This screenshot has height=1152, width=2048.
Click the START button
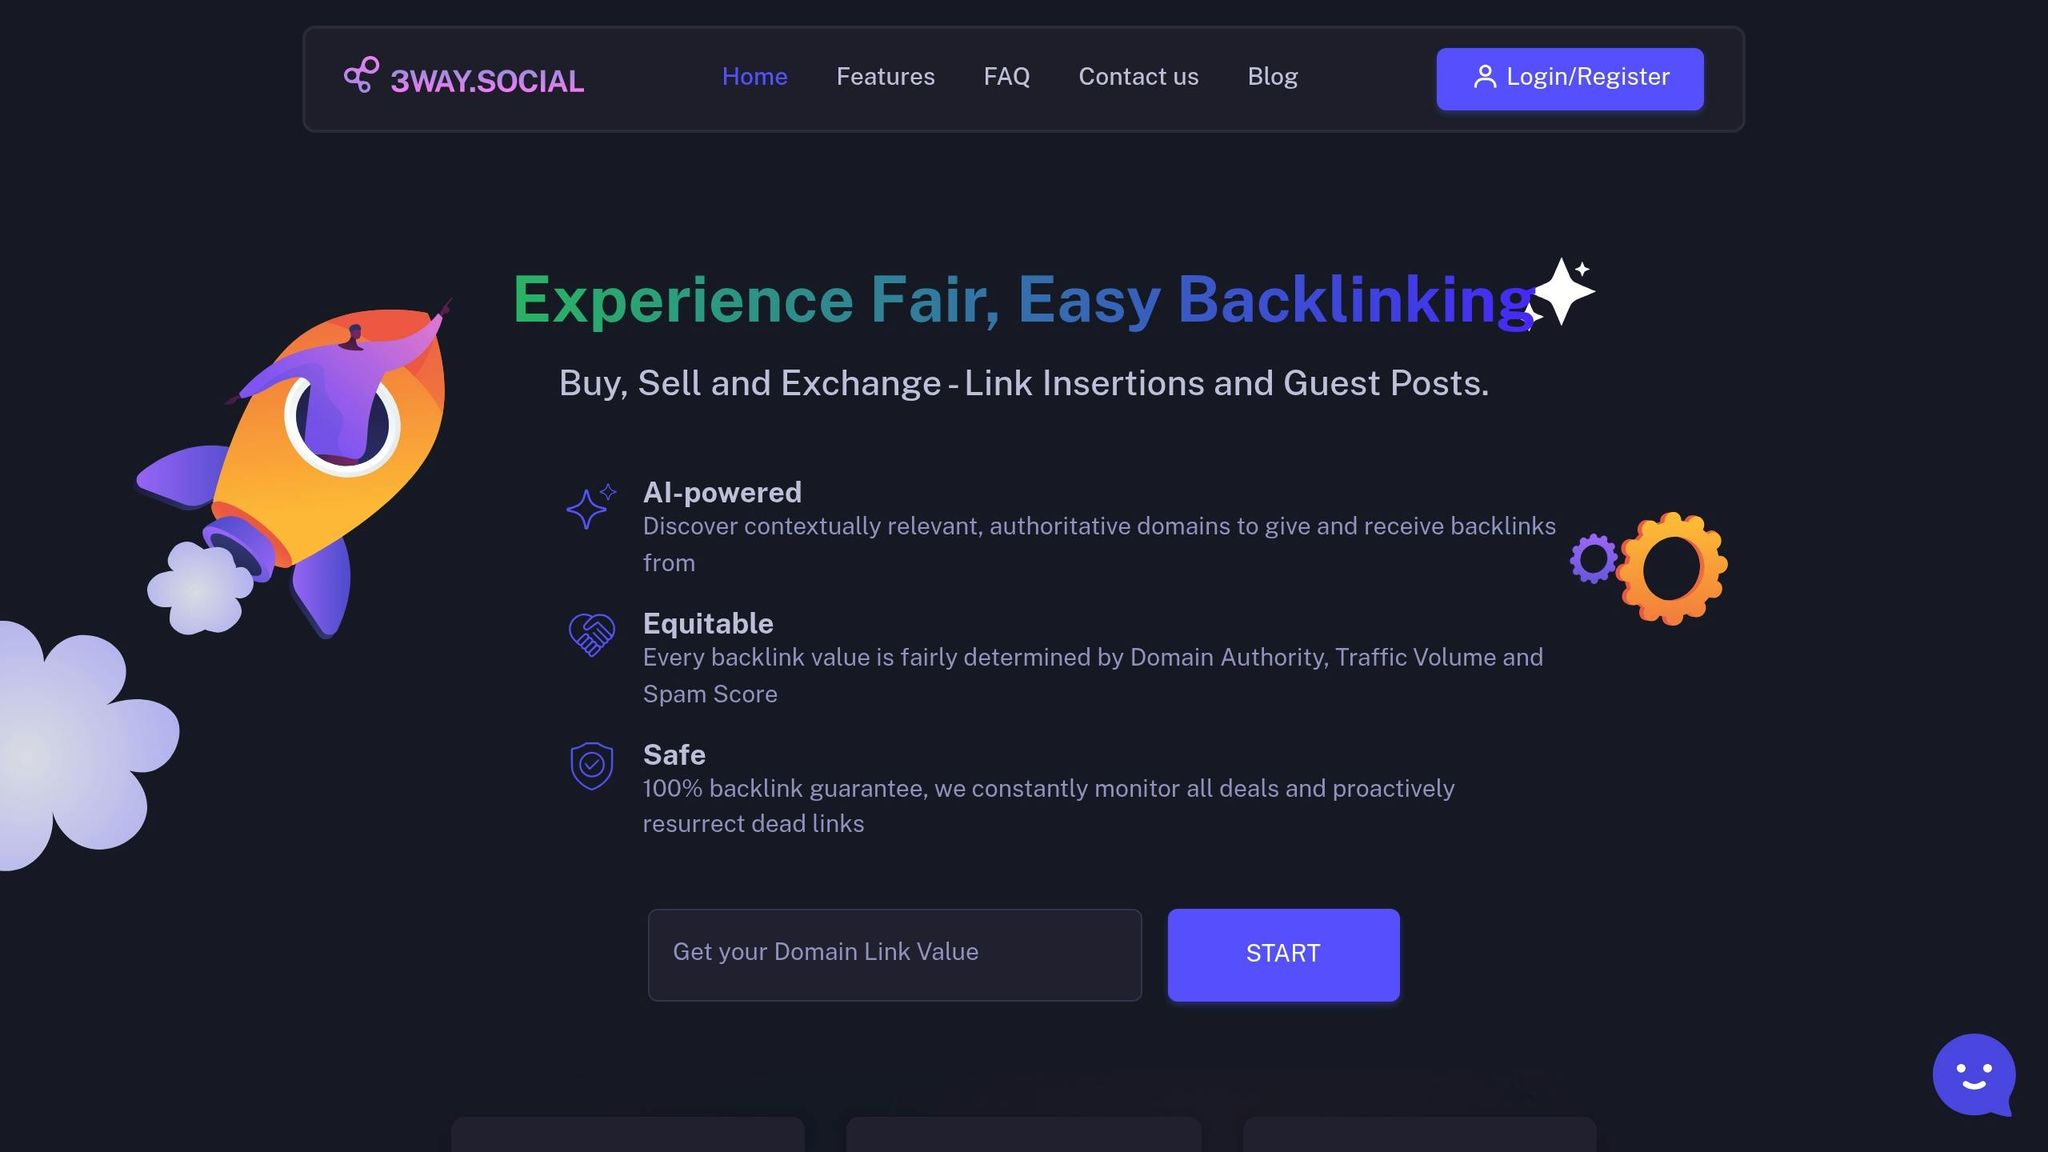pyautogui.click(x=1283, y=955)
